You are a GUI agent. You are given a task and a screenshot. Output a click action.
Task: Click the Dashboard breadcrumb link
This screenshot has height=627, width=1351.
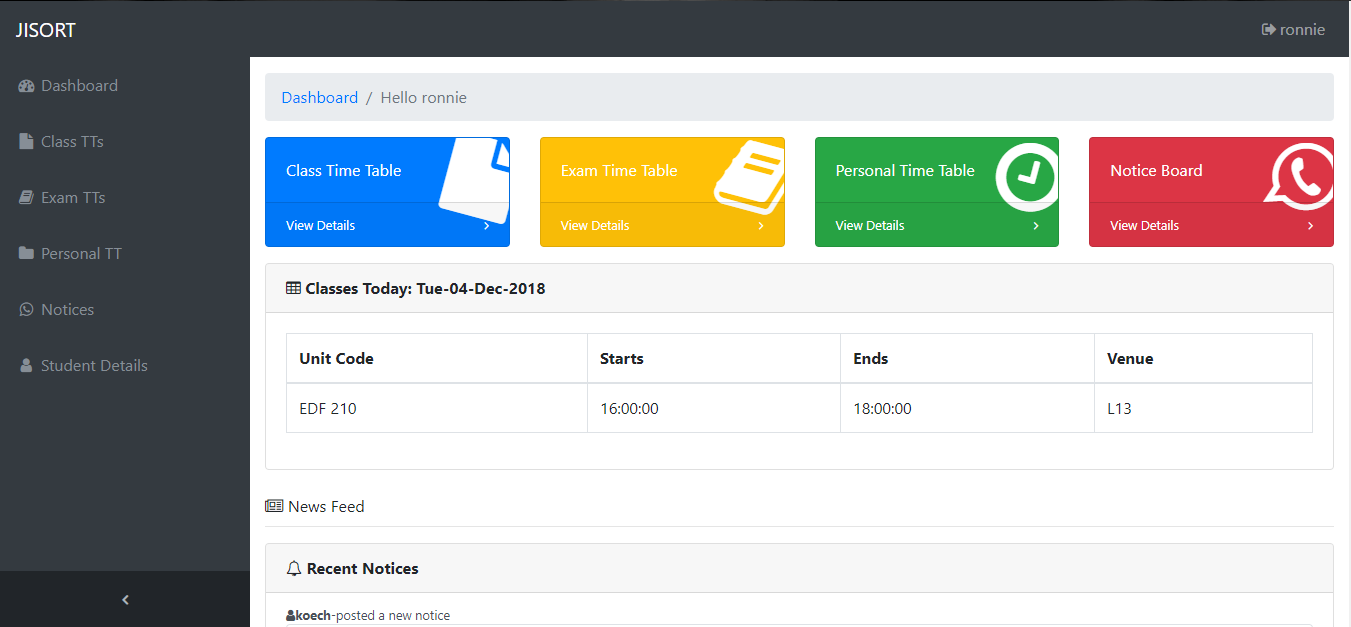click(319, 98)
